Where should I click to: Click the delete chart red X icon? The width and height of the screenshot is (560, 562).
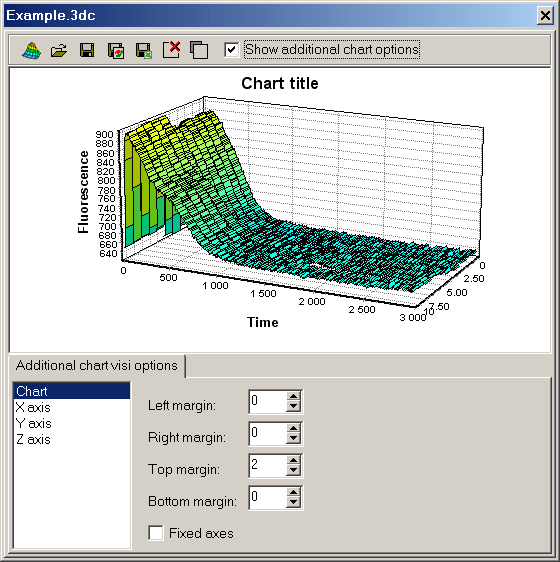point(171,49)
